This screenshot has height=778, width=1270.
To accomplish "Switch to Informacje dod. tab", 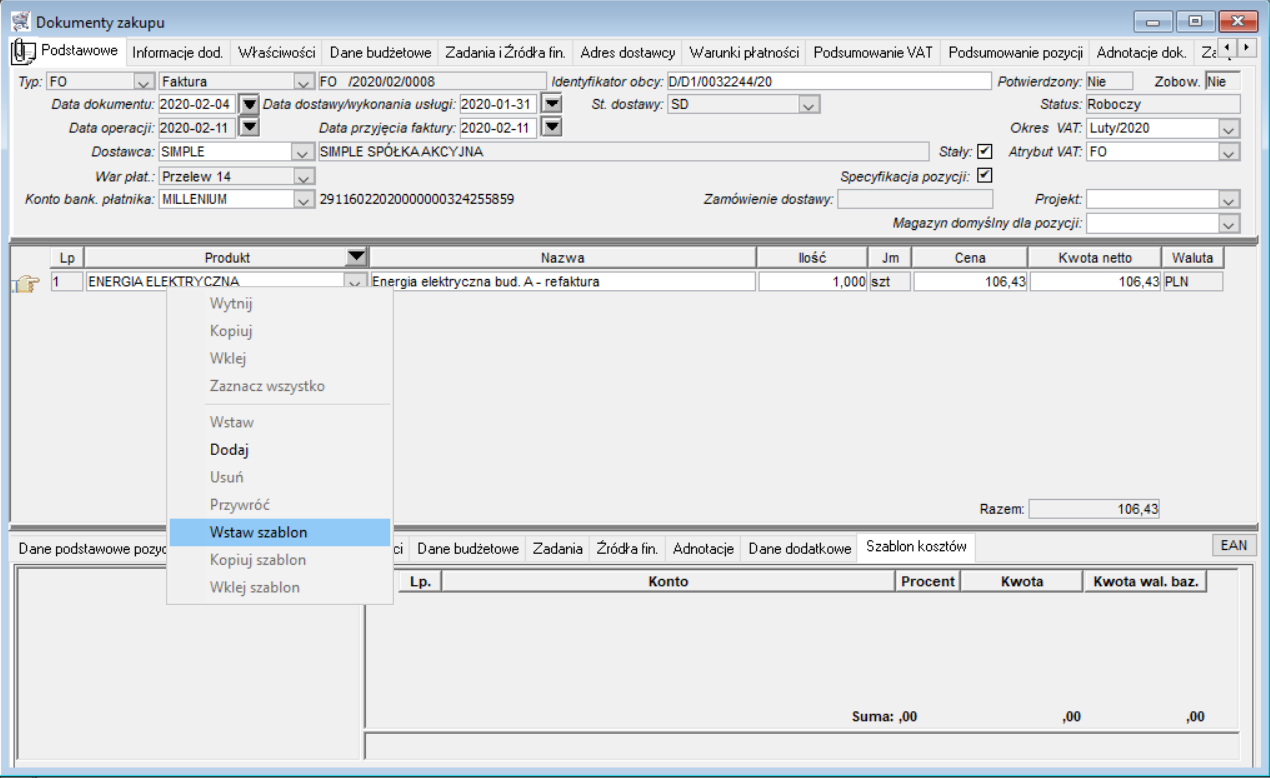I will 178,52.
